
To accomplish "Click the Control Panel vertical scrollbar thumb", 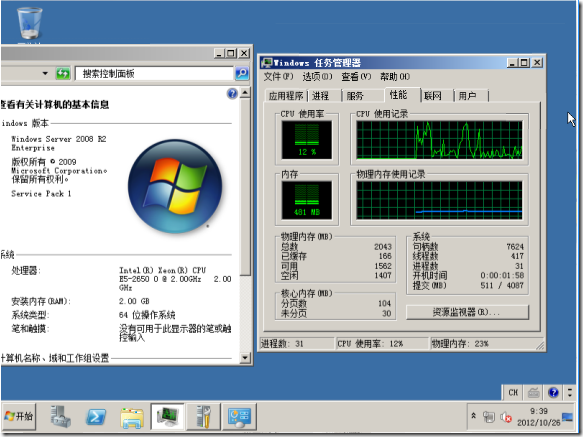I will point(245,187).
